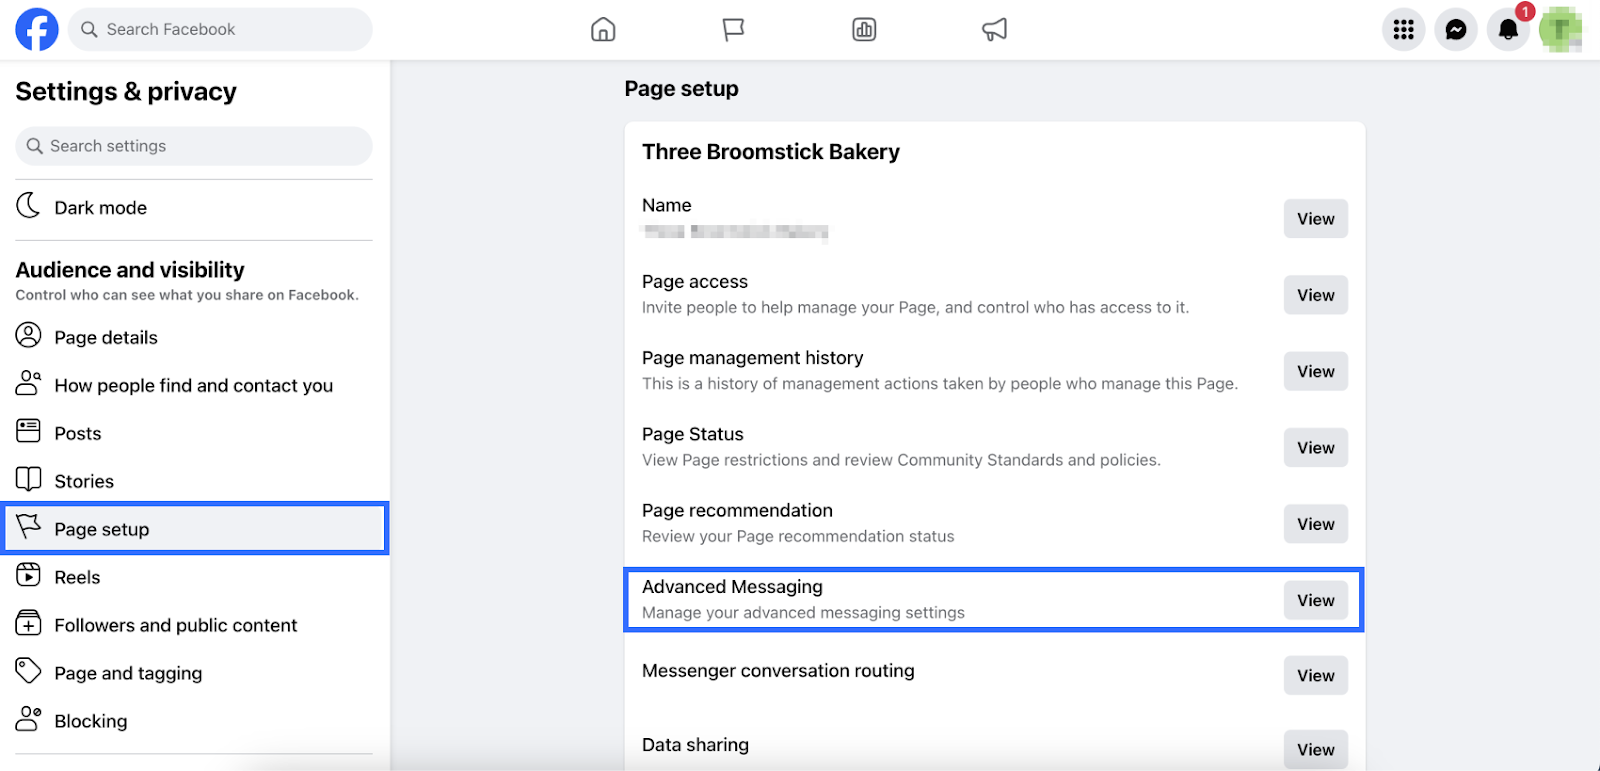Open Blocking settings

click(90, 722)
